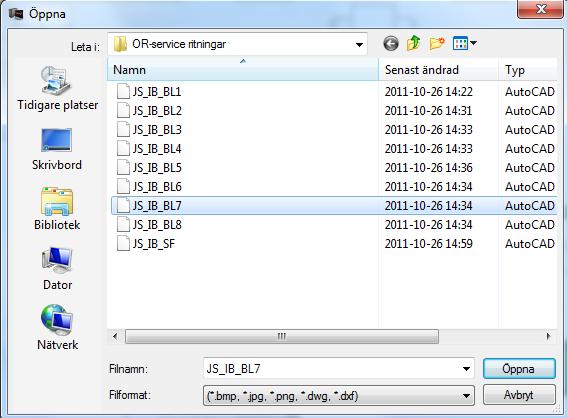Image resolution: width=567 pixels, height=418 pixels.
Task: Open the Bibliotek location
Action: [x=57, y=209]
